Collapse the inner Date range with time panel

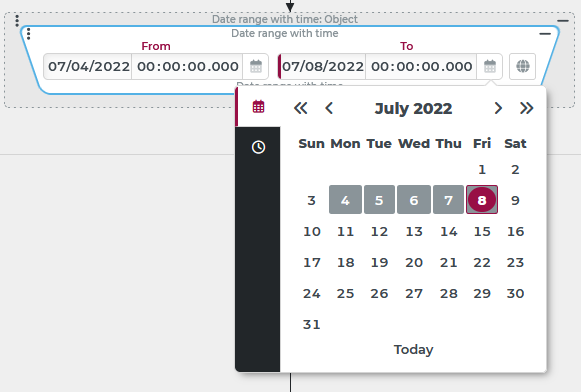[545, 34]
